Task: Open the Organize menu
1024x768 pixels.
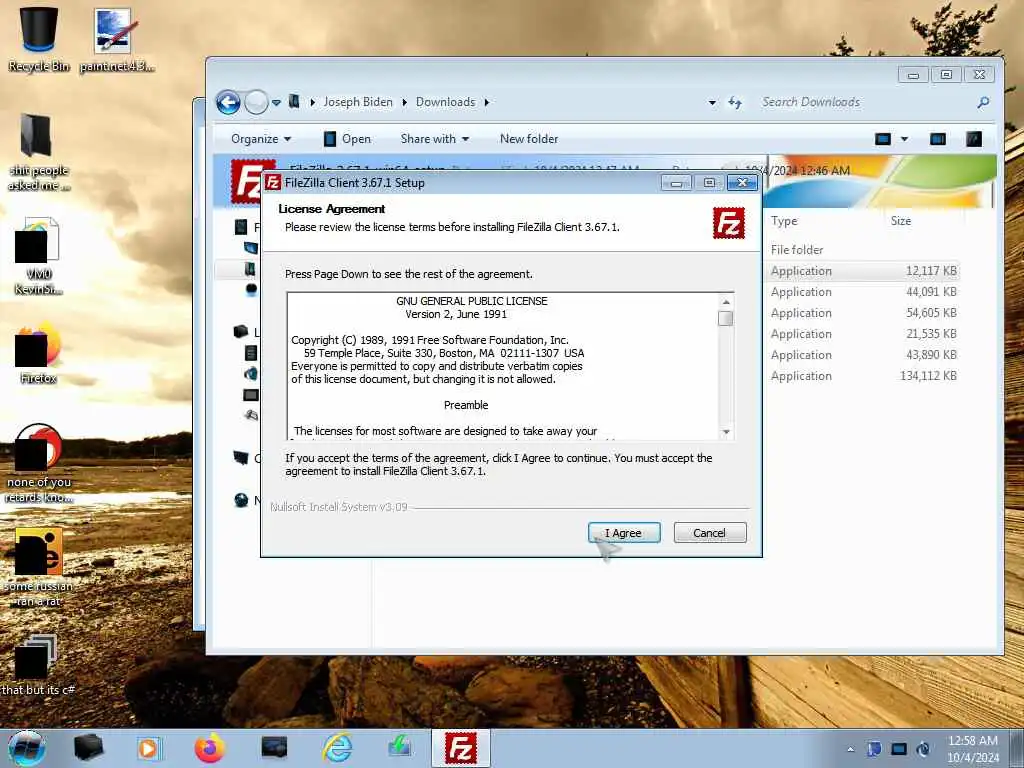Action: 261,138
